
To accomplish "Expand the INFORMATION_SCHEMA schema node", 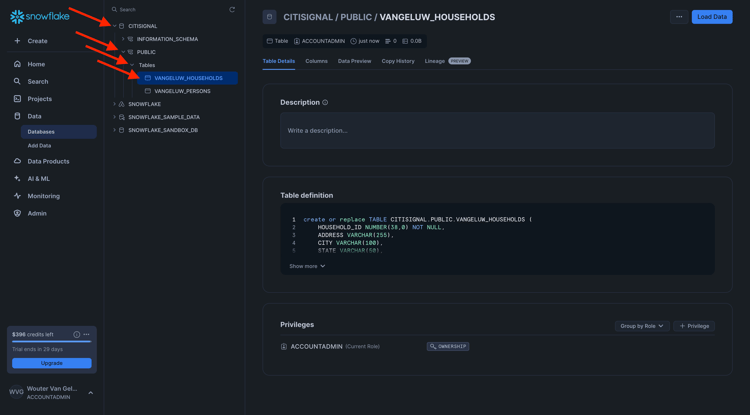I will coord(123,39).
